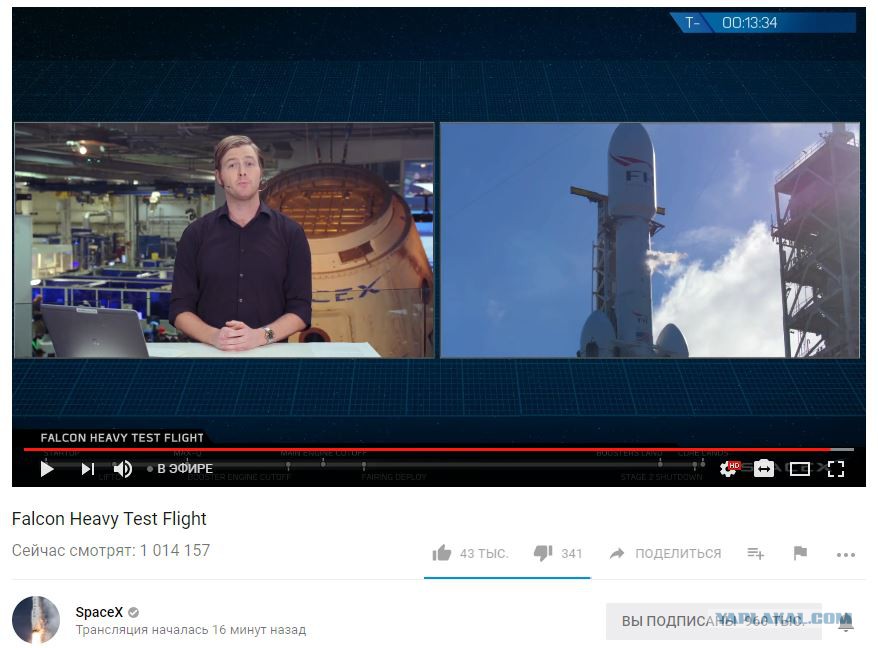Click the viewer count 'Сейчас смотрят: 1 014 157'
This screenshot has width=878, height=648.
(111, 551)
